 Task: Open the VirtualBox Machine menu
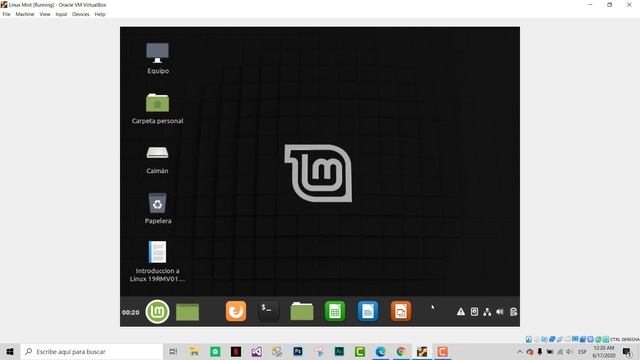[25, 14]
